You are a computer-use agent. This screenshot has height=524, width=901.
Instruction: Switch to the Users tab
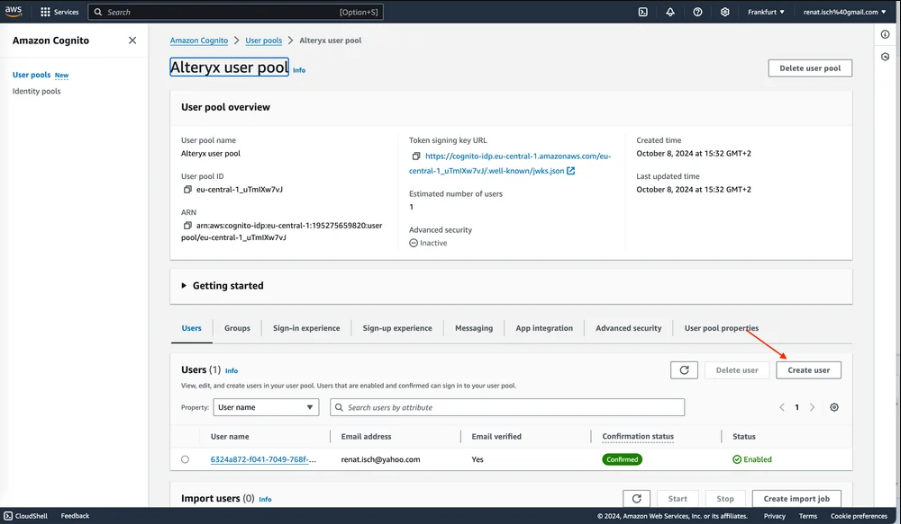coord(191,328)
